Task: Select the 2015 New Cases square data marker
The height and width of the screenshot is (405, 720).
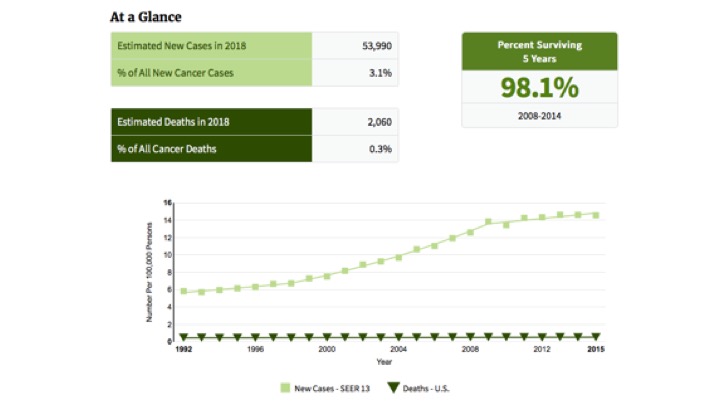Action: click(x=596, y=215)
